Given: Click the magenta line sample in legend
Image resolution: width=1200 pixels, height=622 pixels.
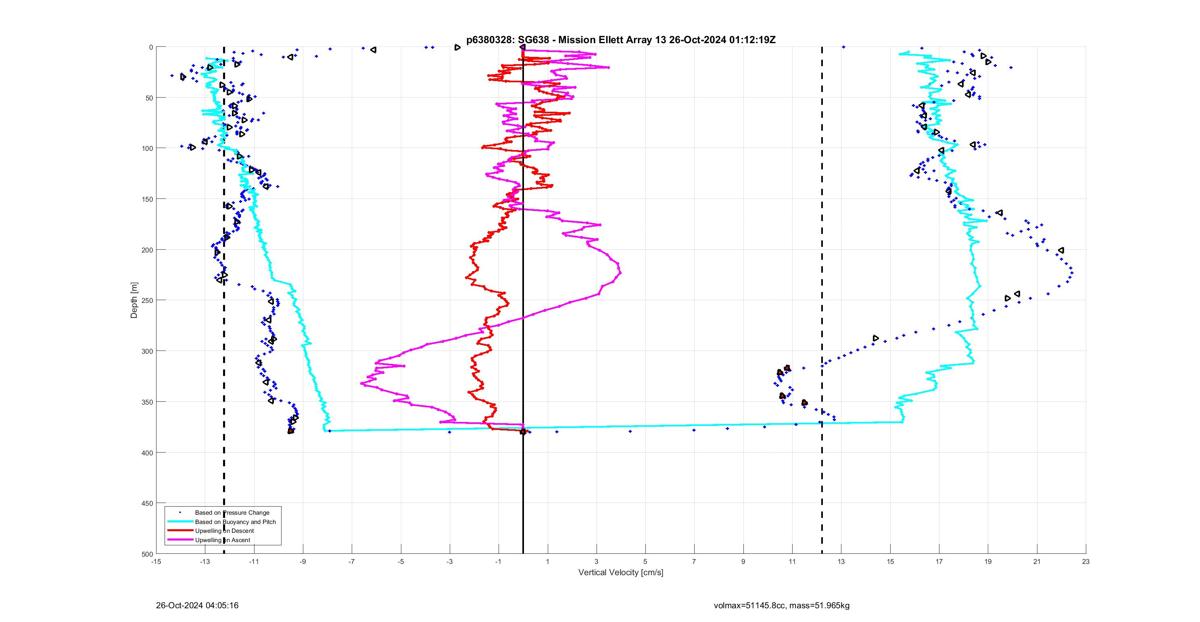Looking at the screenshot, I should point(179,539).
